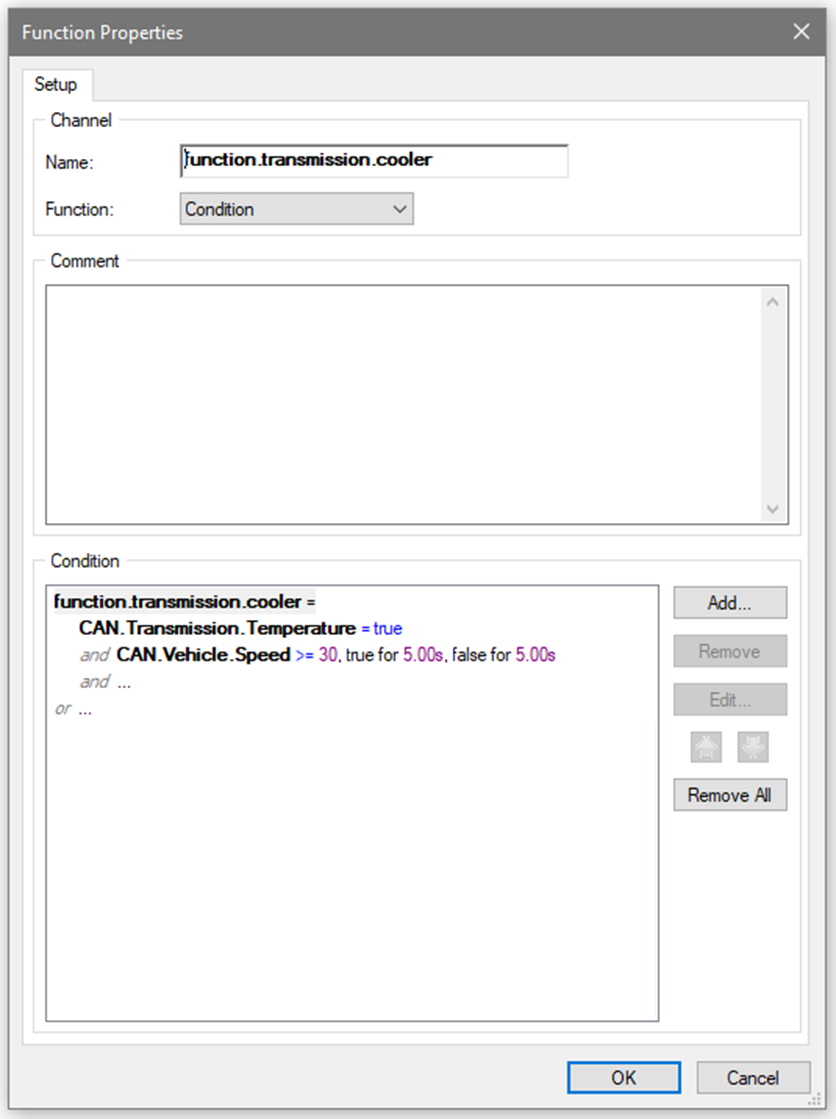Click the Comment box scroll down arrow
836x1119 pixels.
coord(772,508)
